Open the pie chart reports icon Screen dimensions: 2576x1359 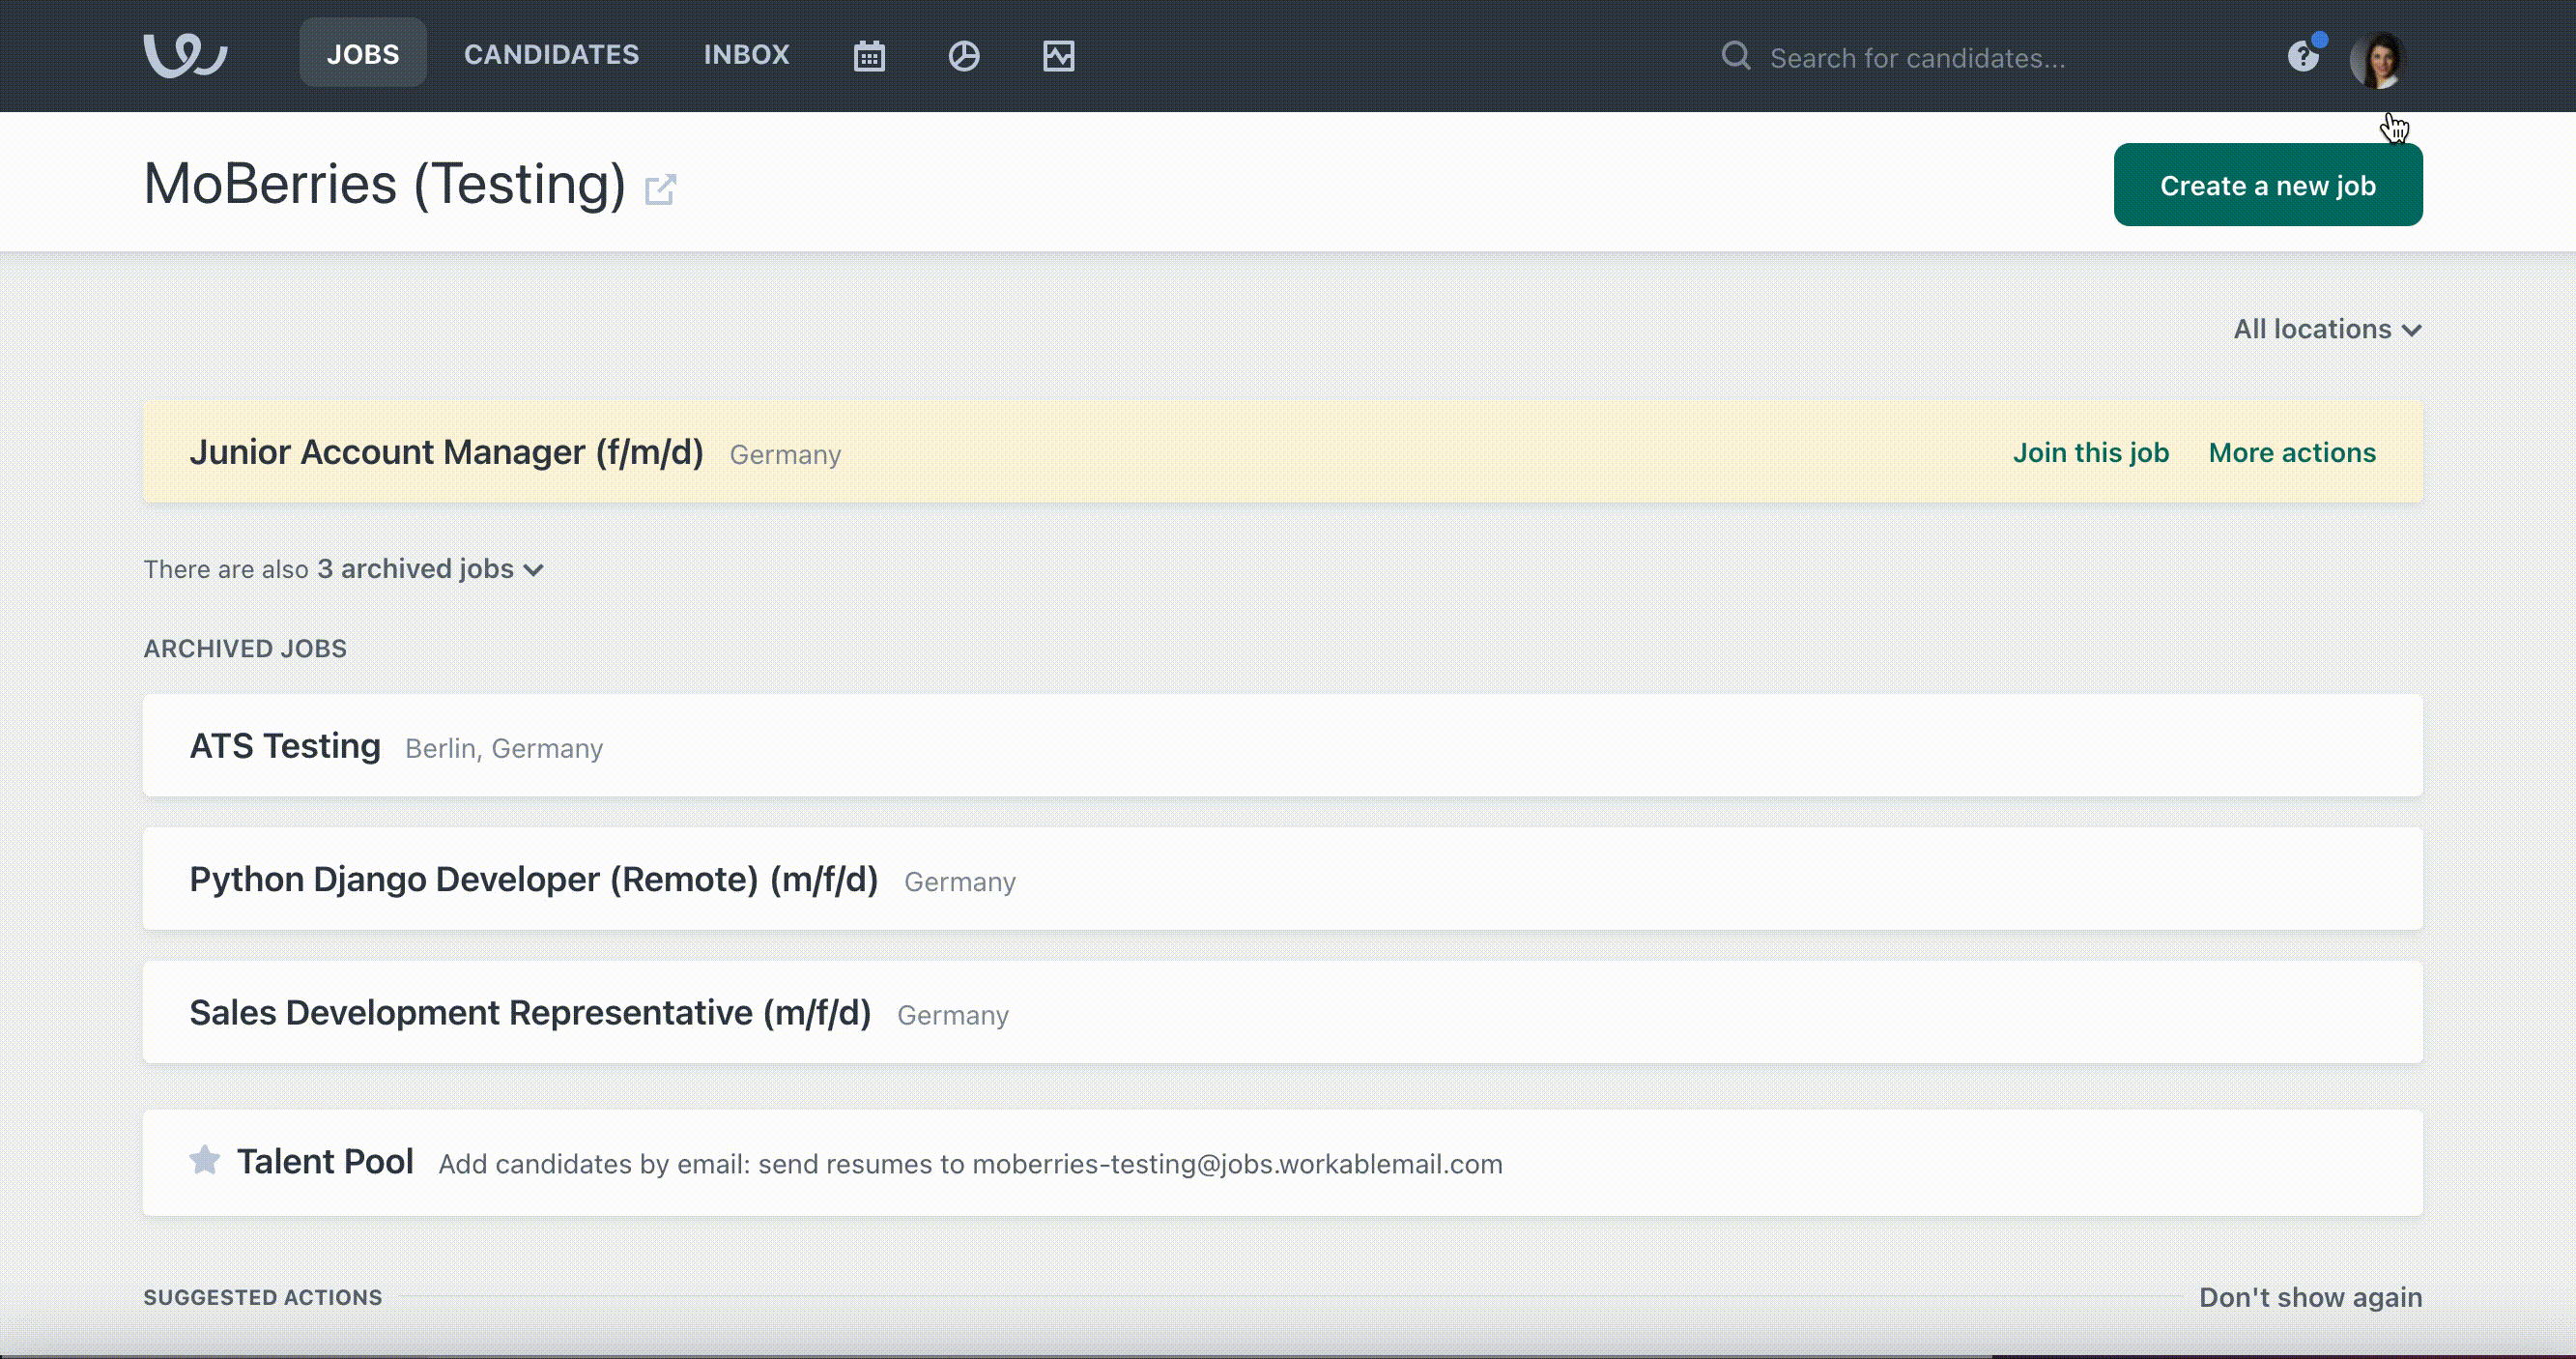coord(964,56)
